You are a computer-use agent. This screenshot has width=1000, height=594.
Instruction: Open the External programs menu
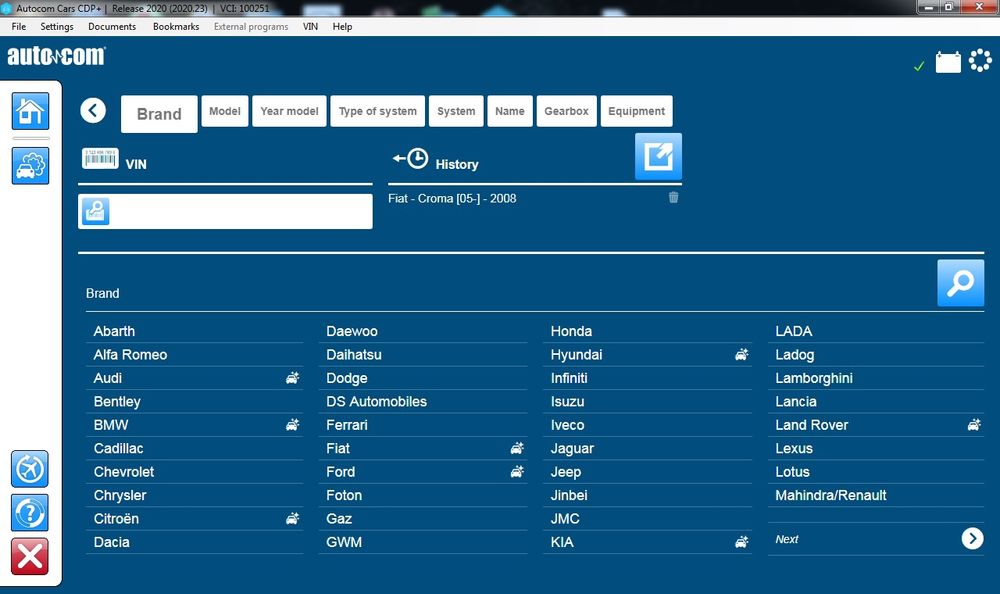pyautogui.click(x=251, y=26)
